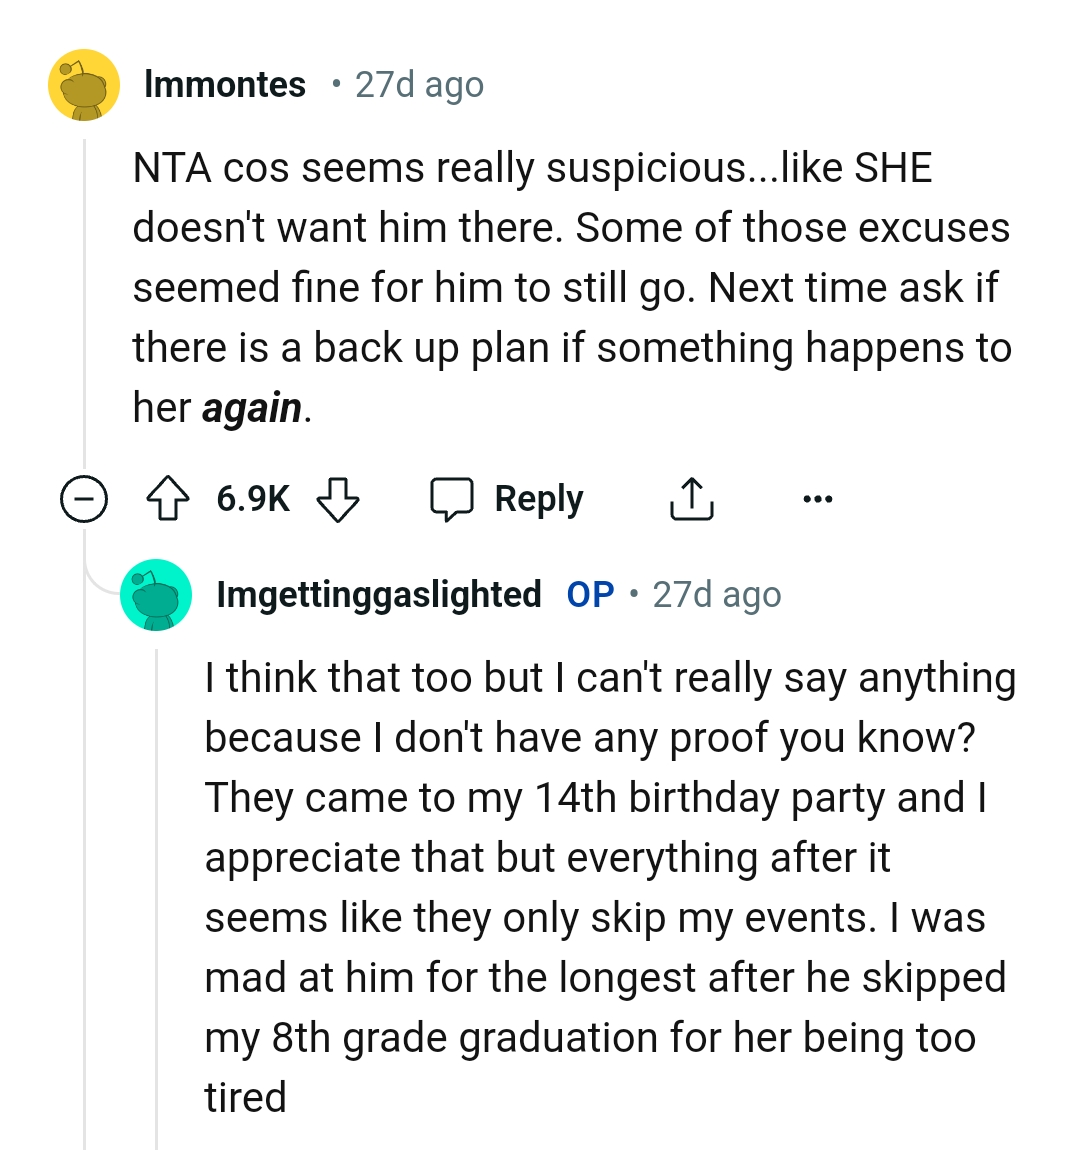Toggle the upvote off for the comment
Viewport: 1080px width, 1150px height.
pos(170,498)
